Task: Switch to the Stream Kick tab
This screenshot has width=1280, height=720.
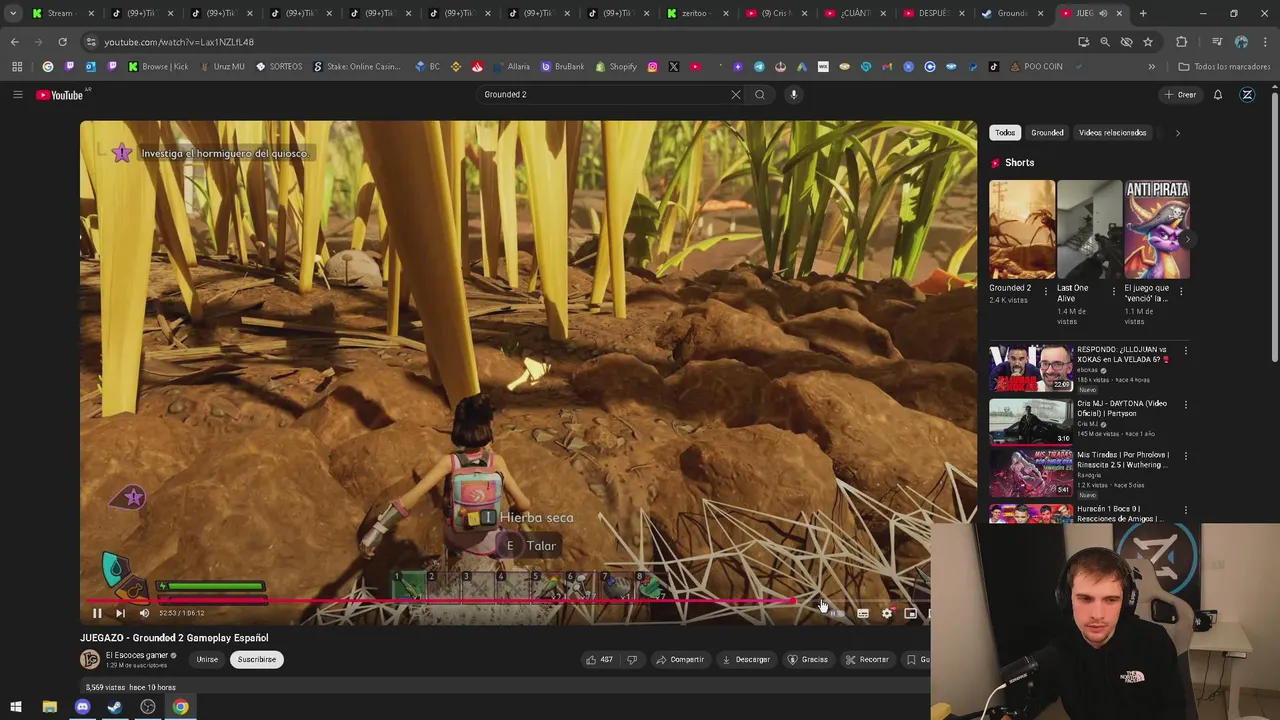Action: click(x=60, y=13)
